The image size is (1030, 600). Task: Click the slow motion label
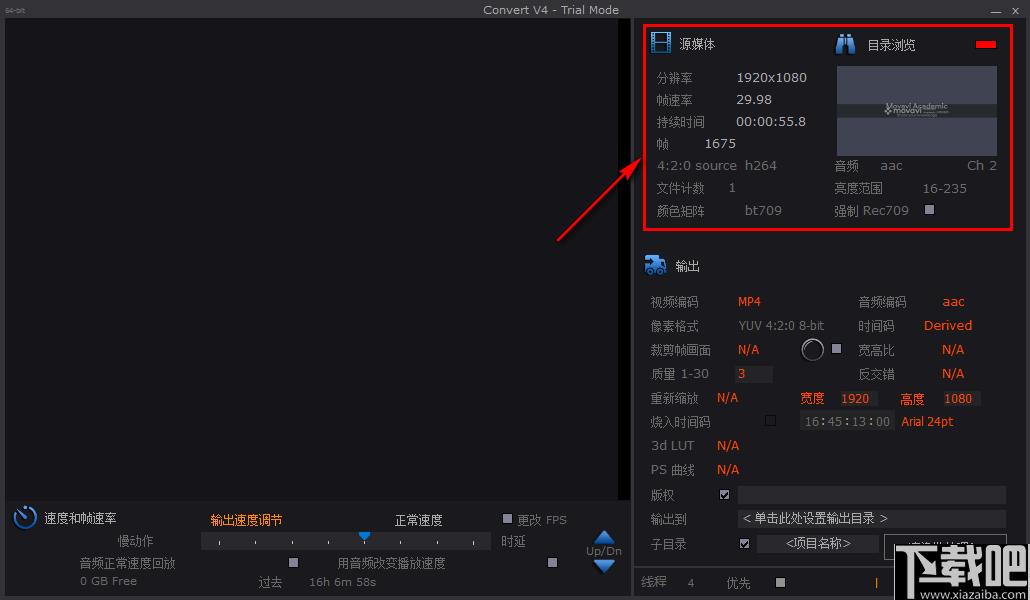pyautogui.click(x=135, y=541)
